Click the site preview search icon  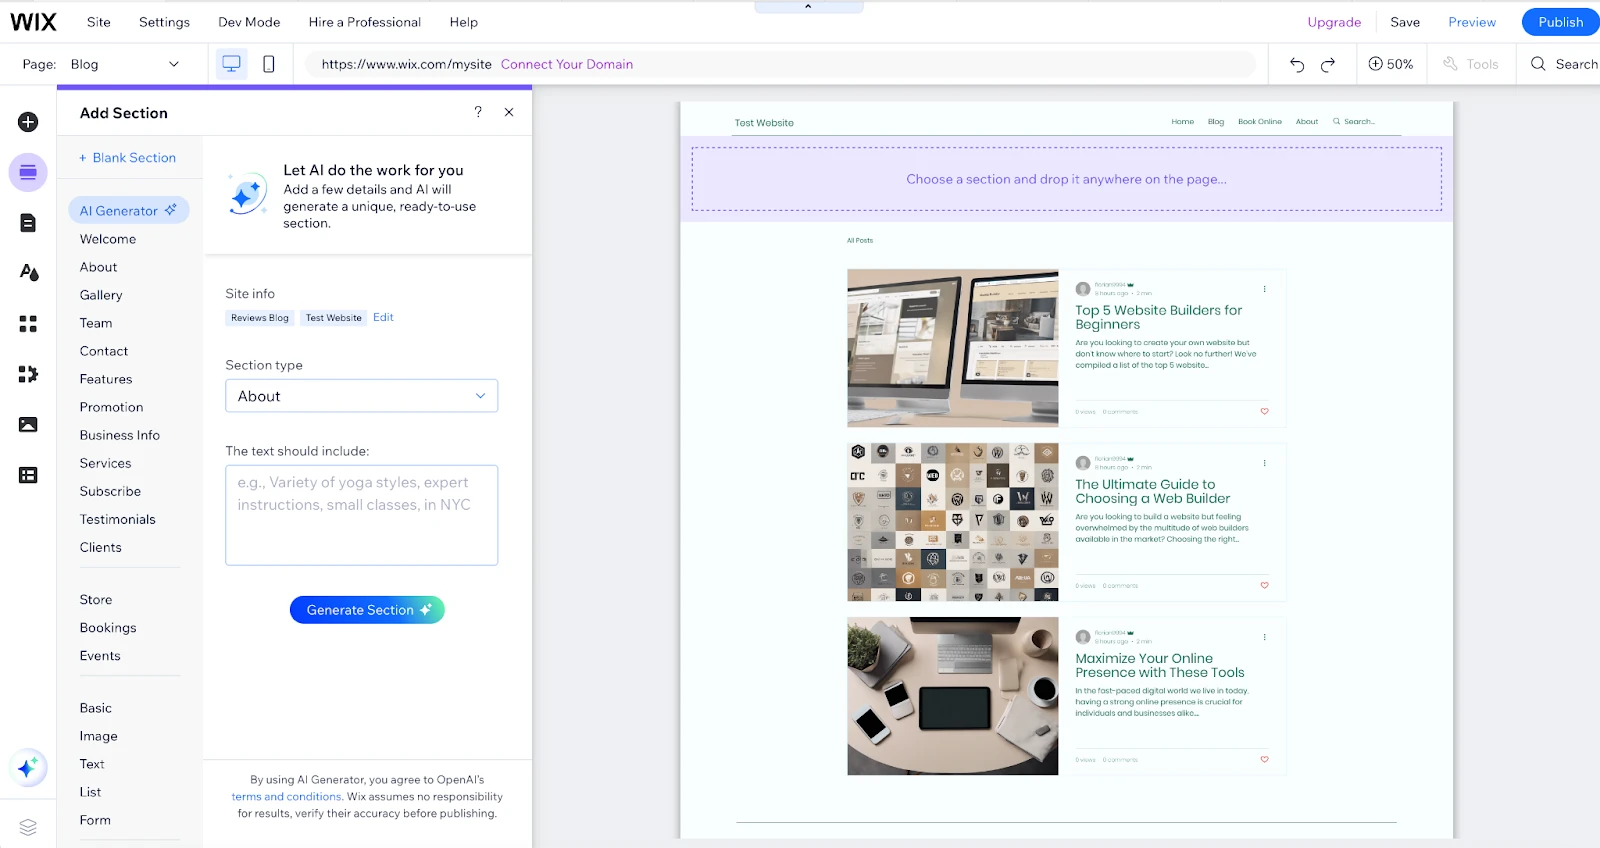click(1336, 122)
